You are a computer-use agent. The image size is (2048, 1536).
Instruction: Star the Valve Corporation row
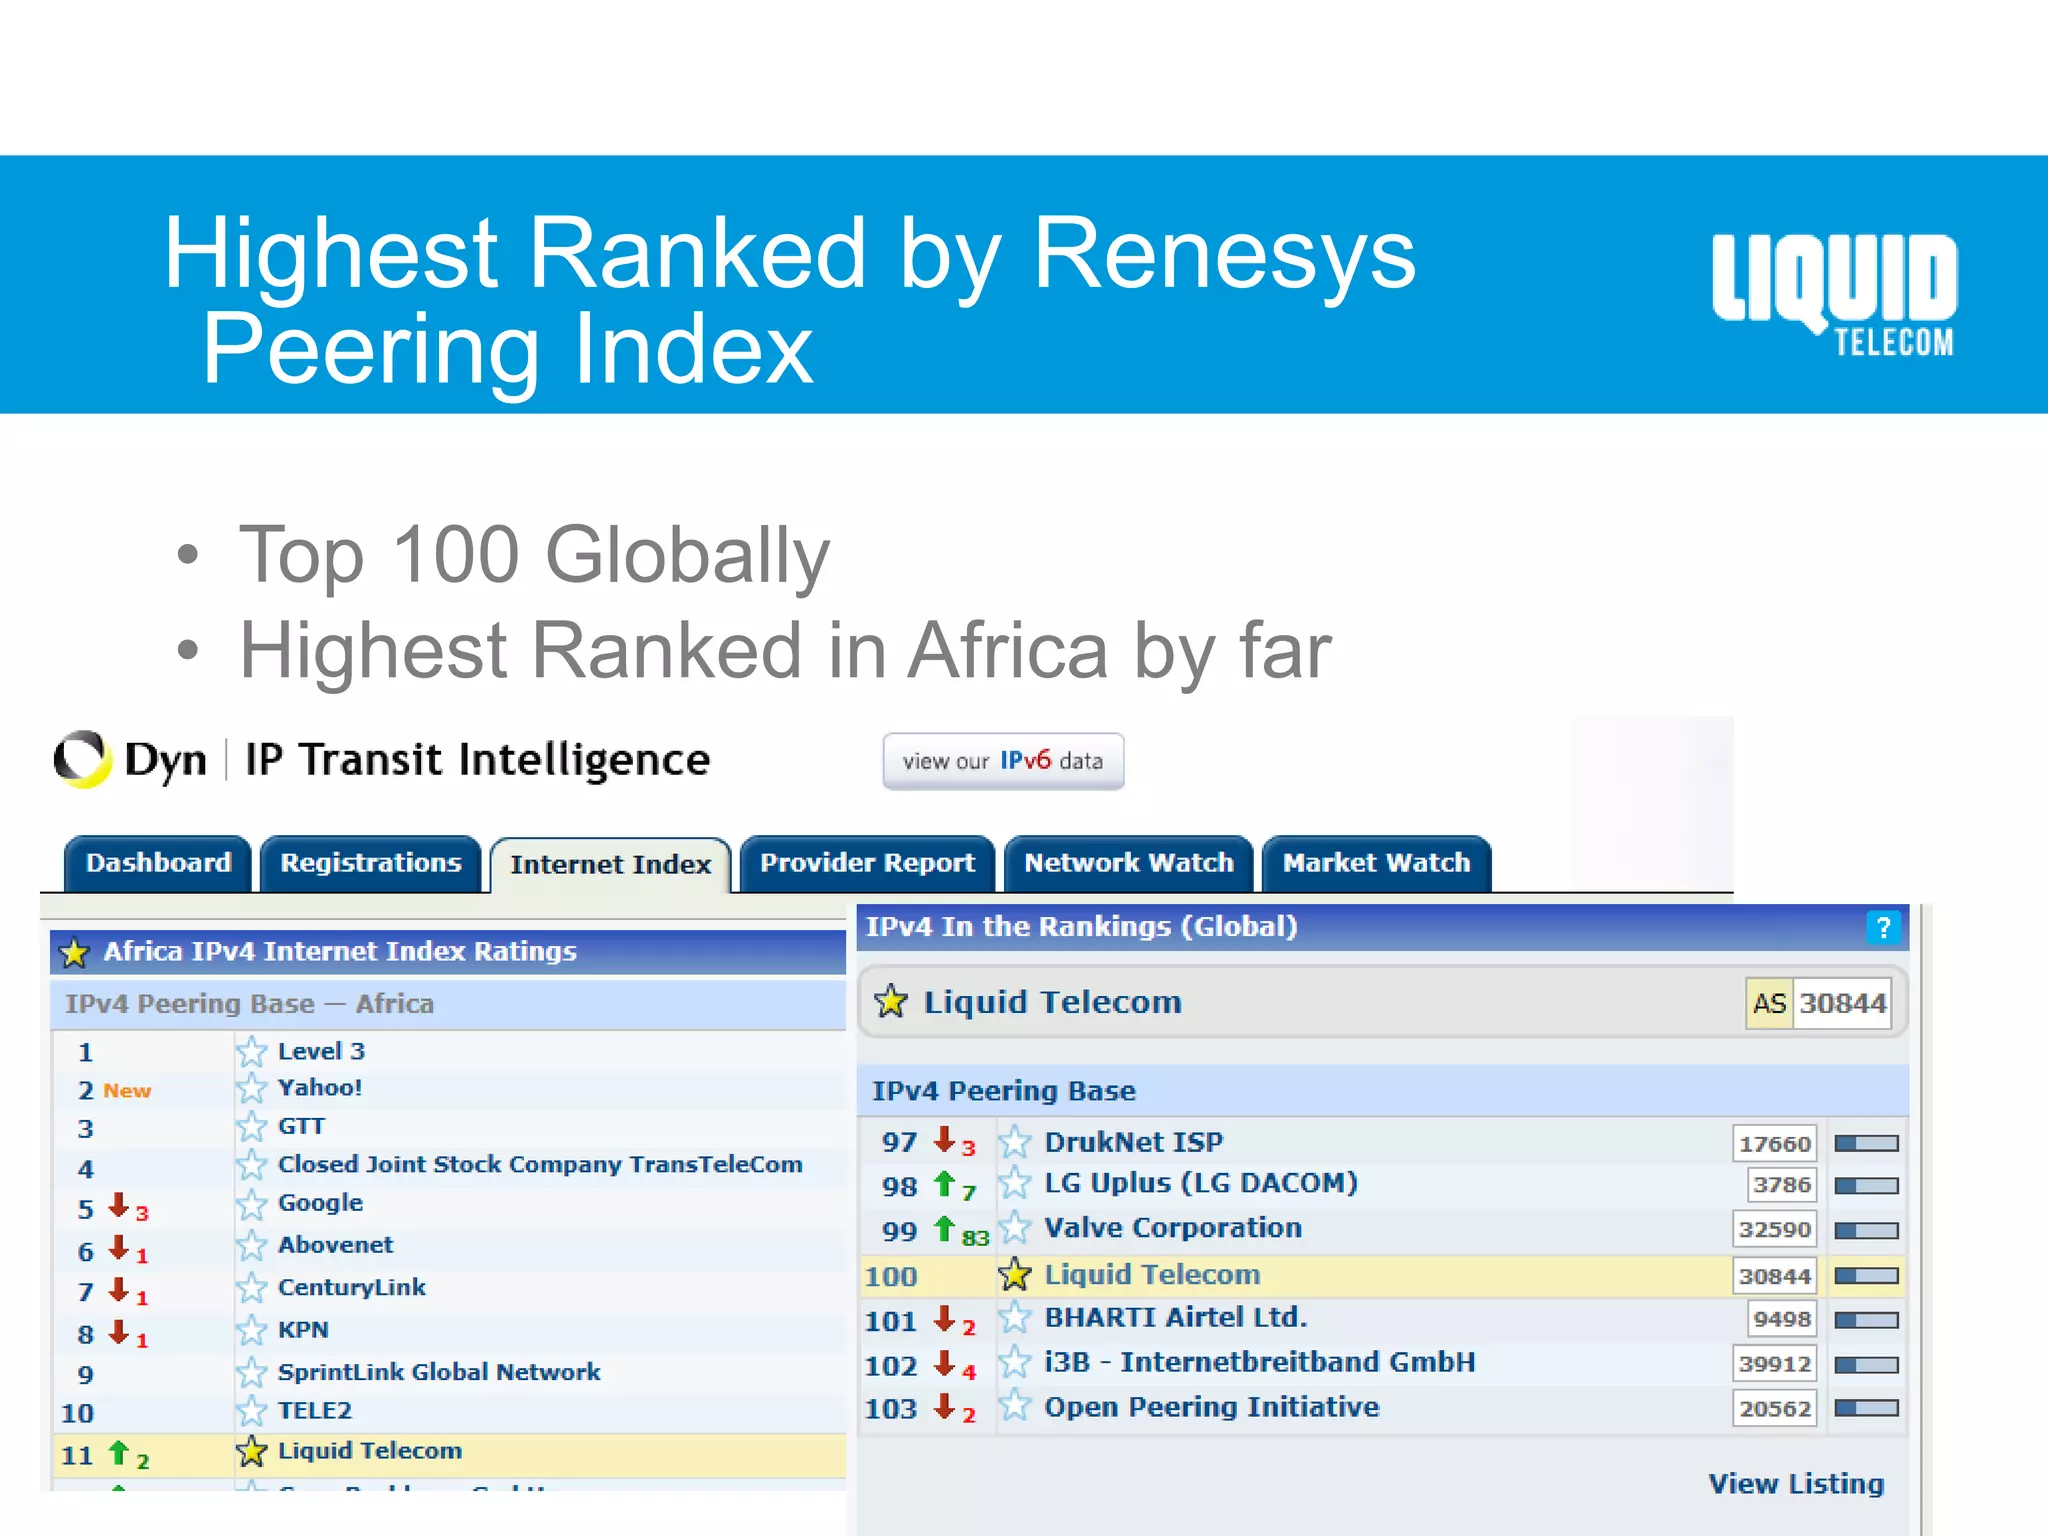click(1014, 1228)
